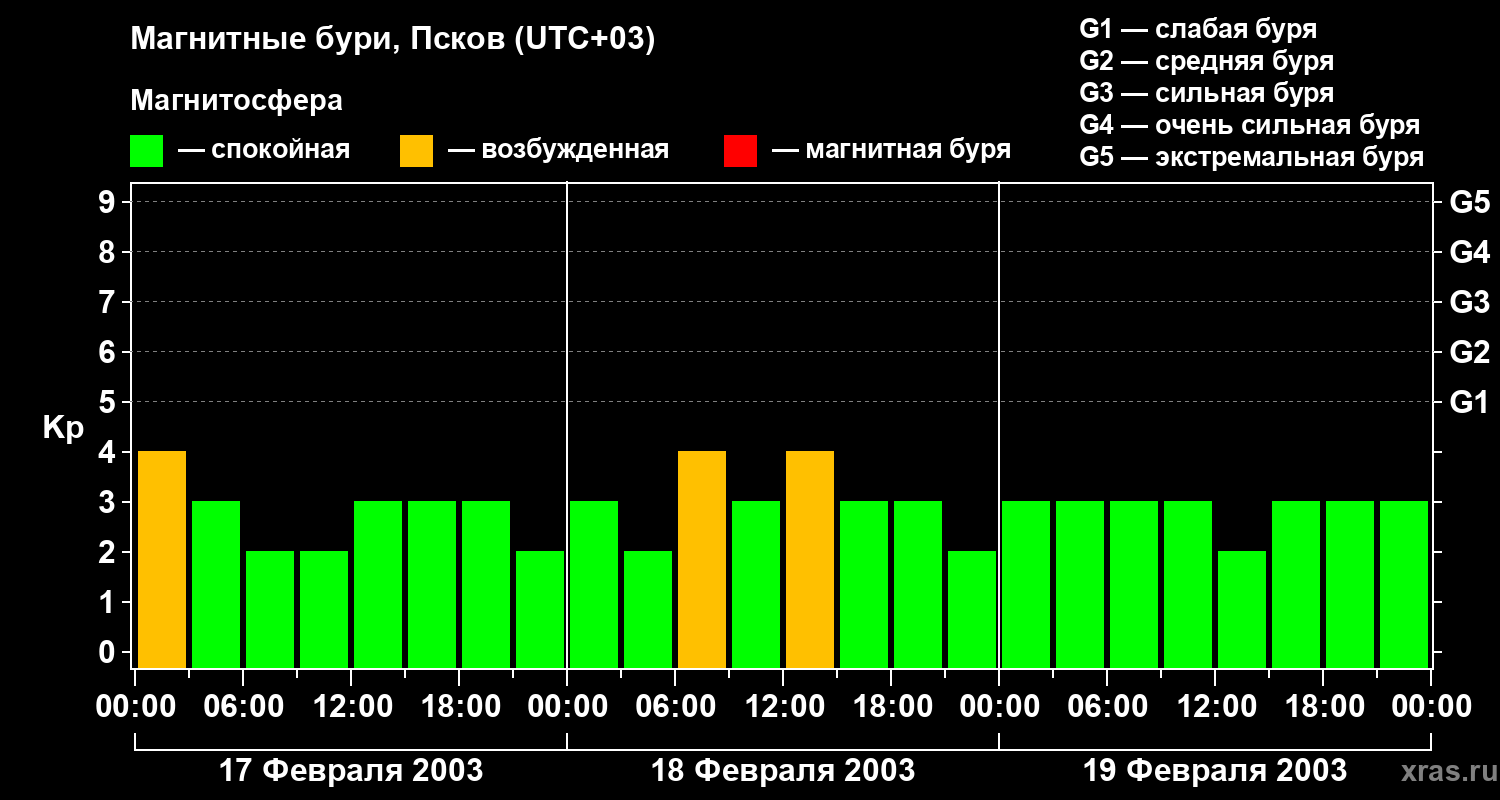The height and width of the screenshot is (800, 1500).
Task: Select the orange bar at 12:00 on 18 February
Action: (810, 559)
